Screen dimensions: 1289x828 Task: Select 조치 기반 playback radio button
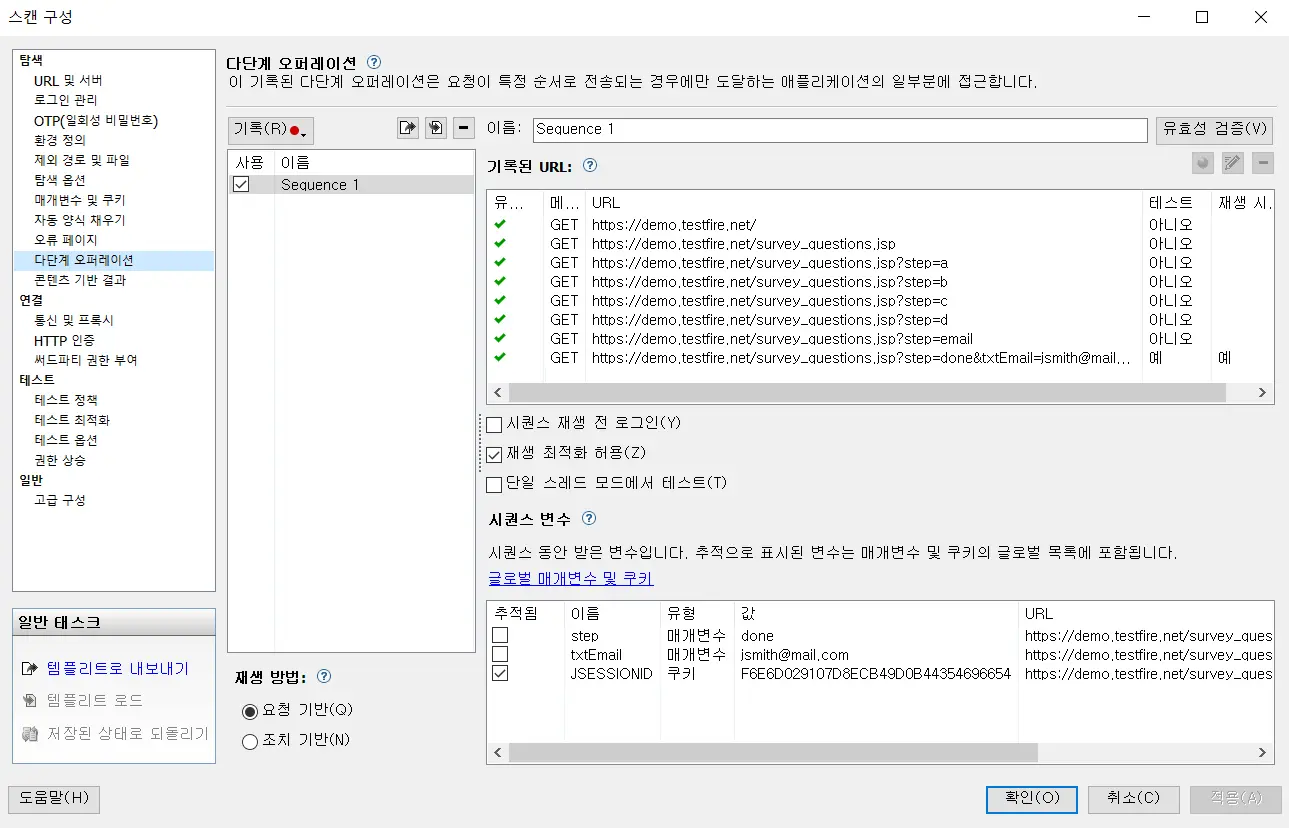click(x=250, y=741)
